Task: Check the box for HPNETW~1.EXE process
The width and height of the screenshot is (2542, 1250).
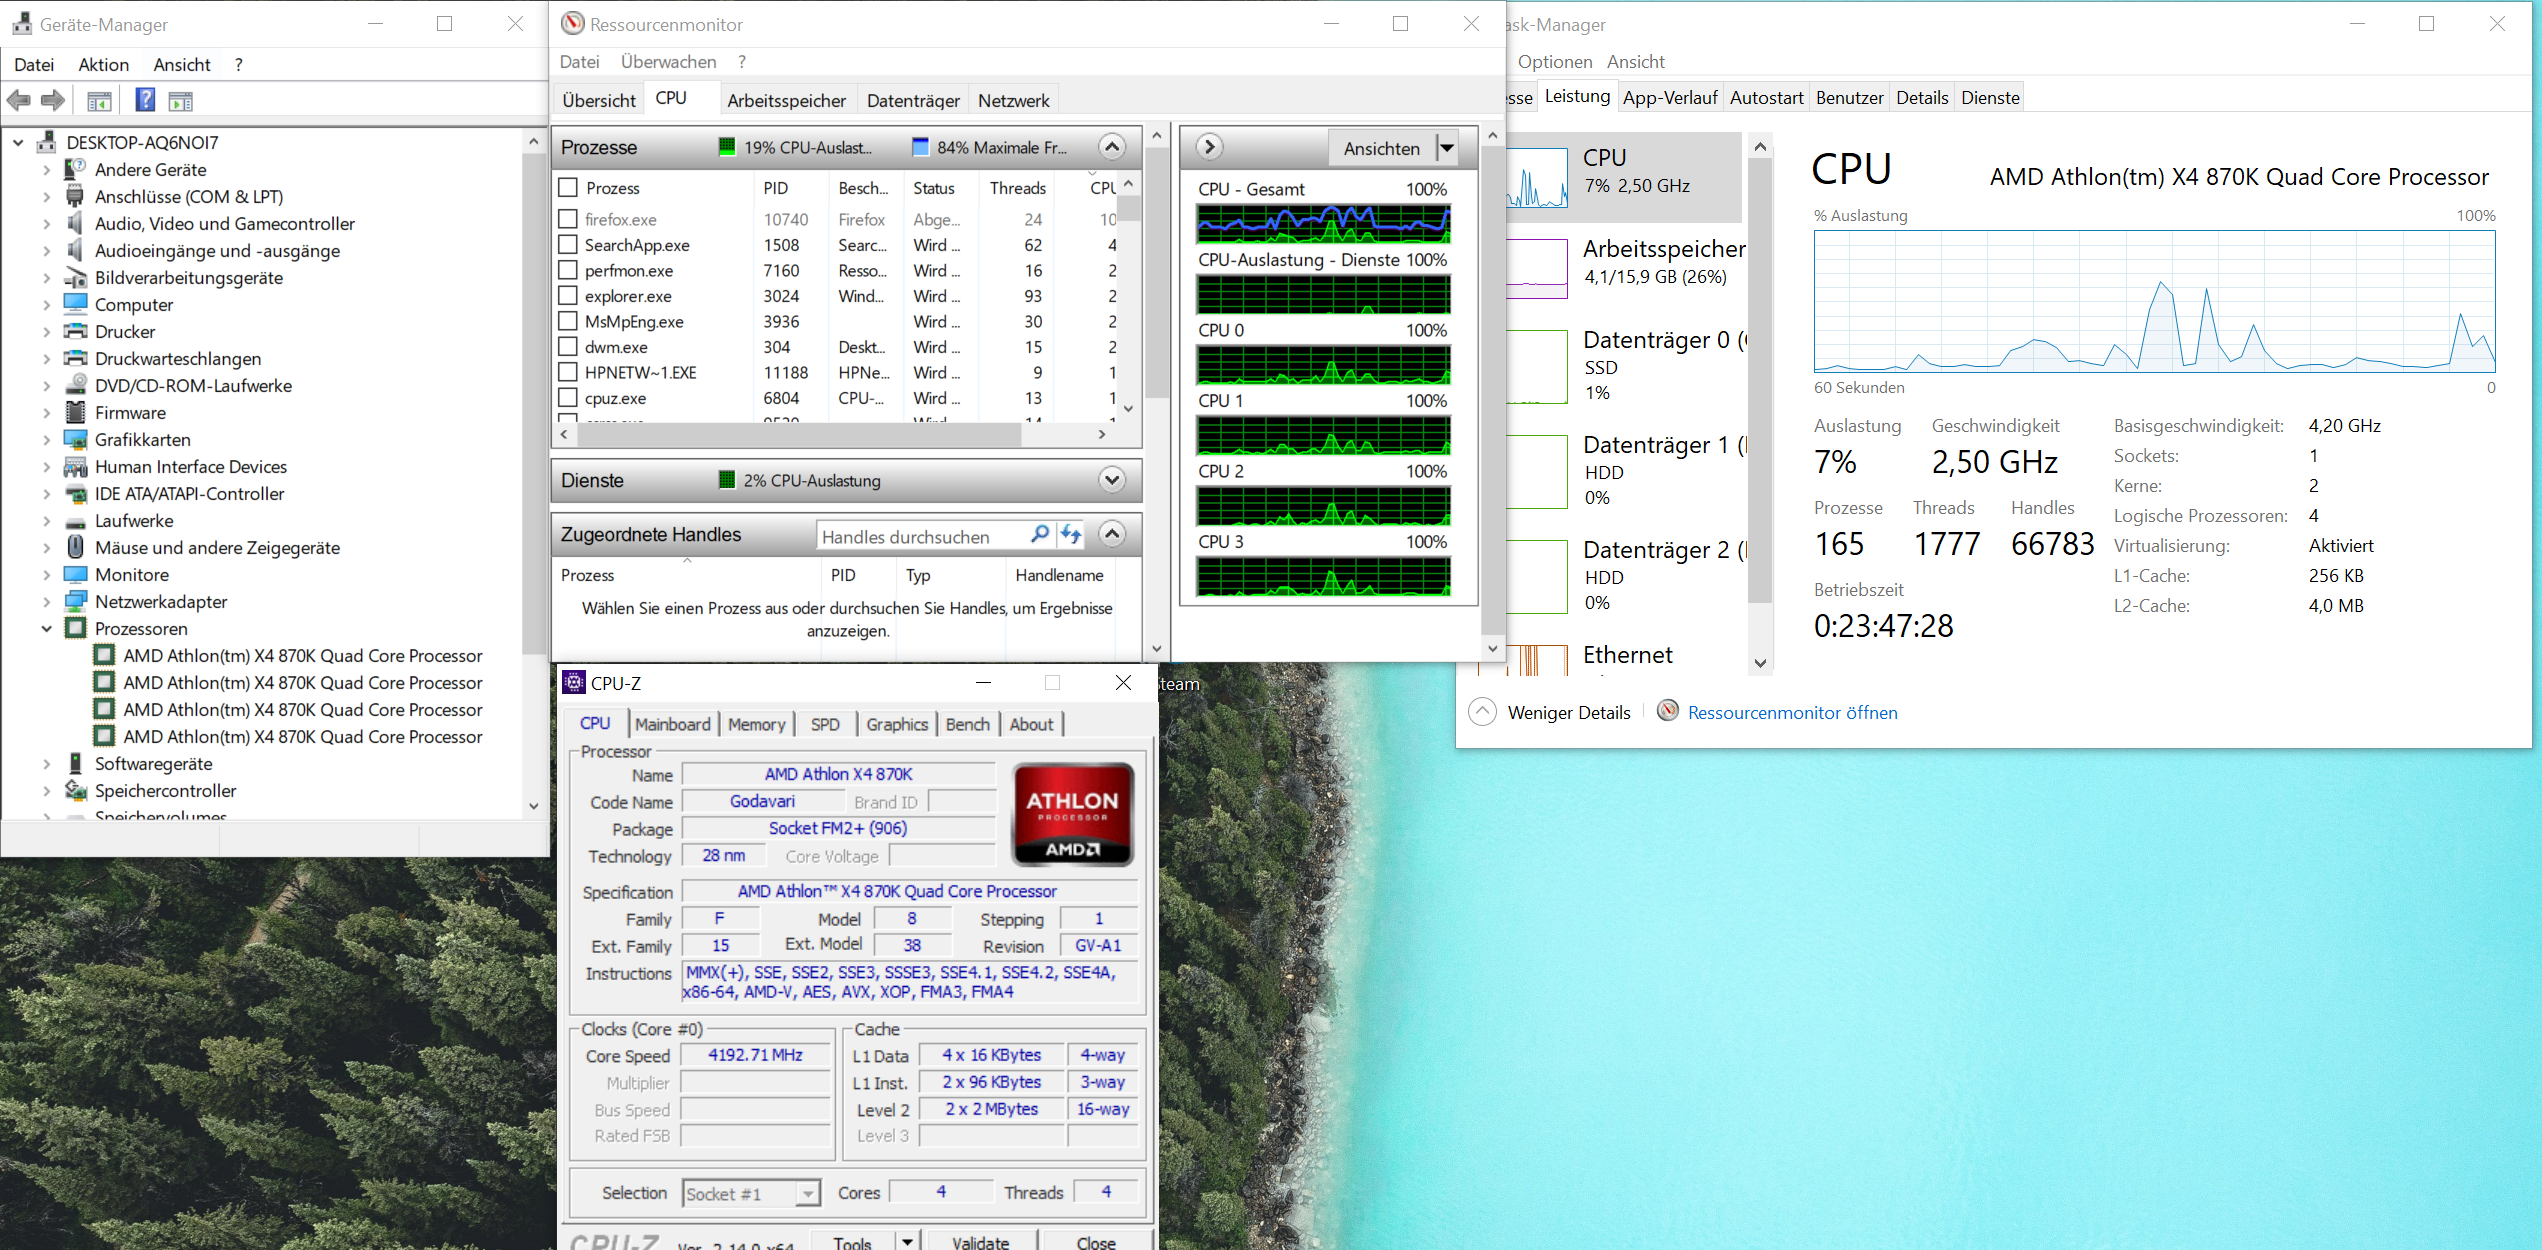Action: pyautogui.click(x=568, y=372)
